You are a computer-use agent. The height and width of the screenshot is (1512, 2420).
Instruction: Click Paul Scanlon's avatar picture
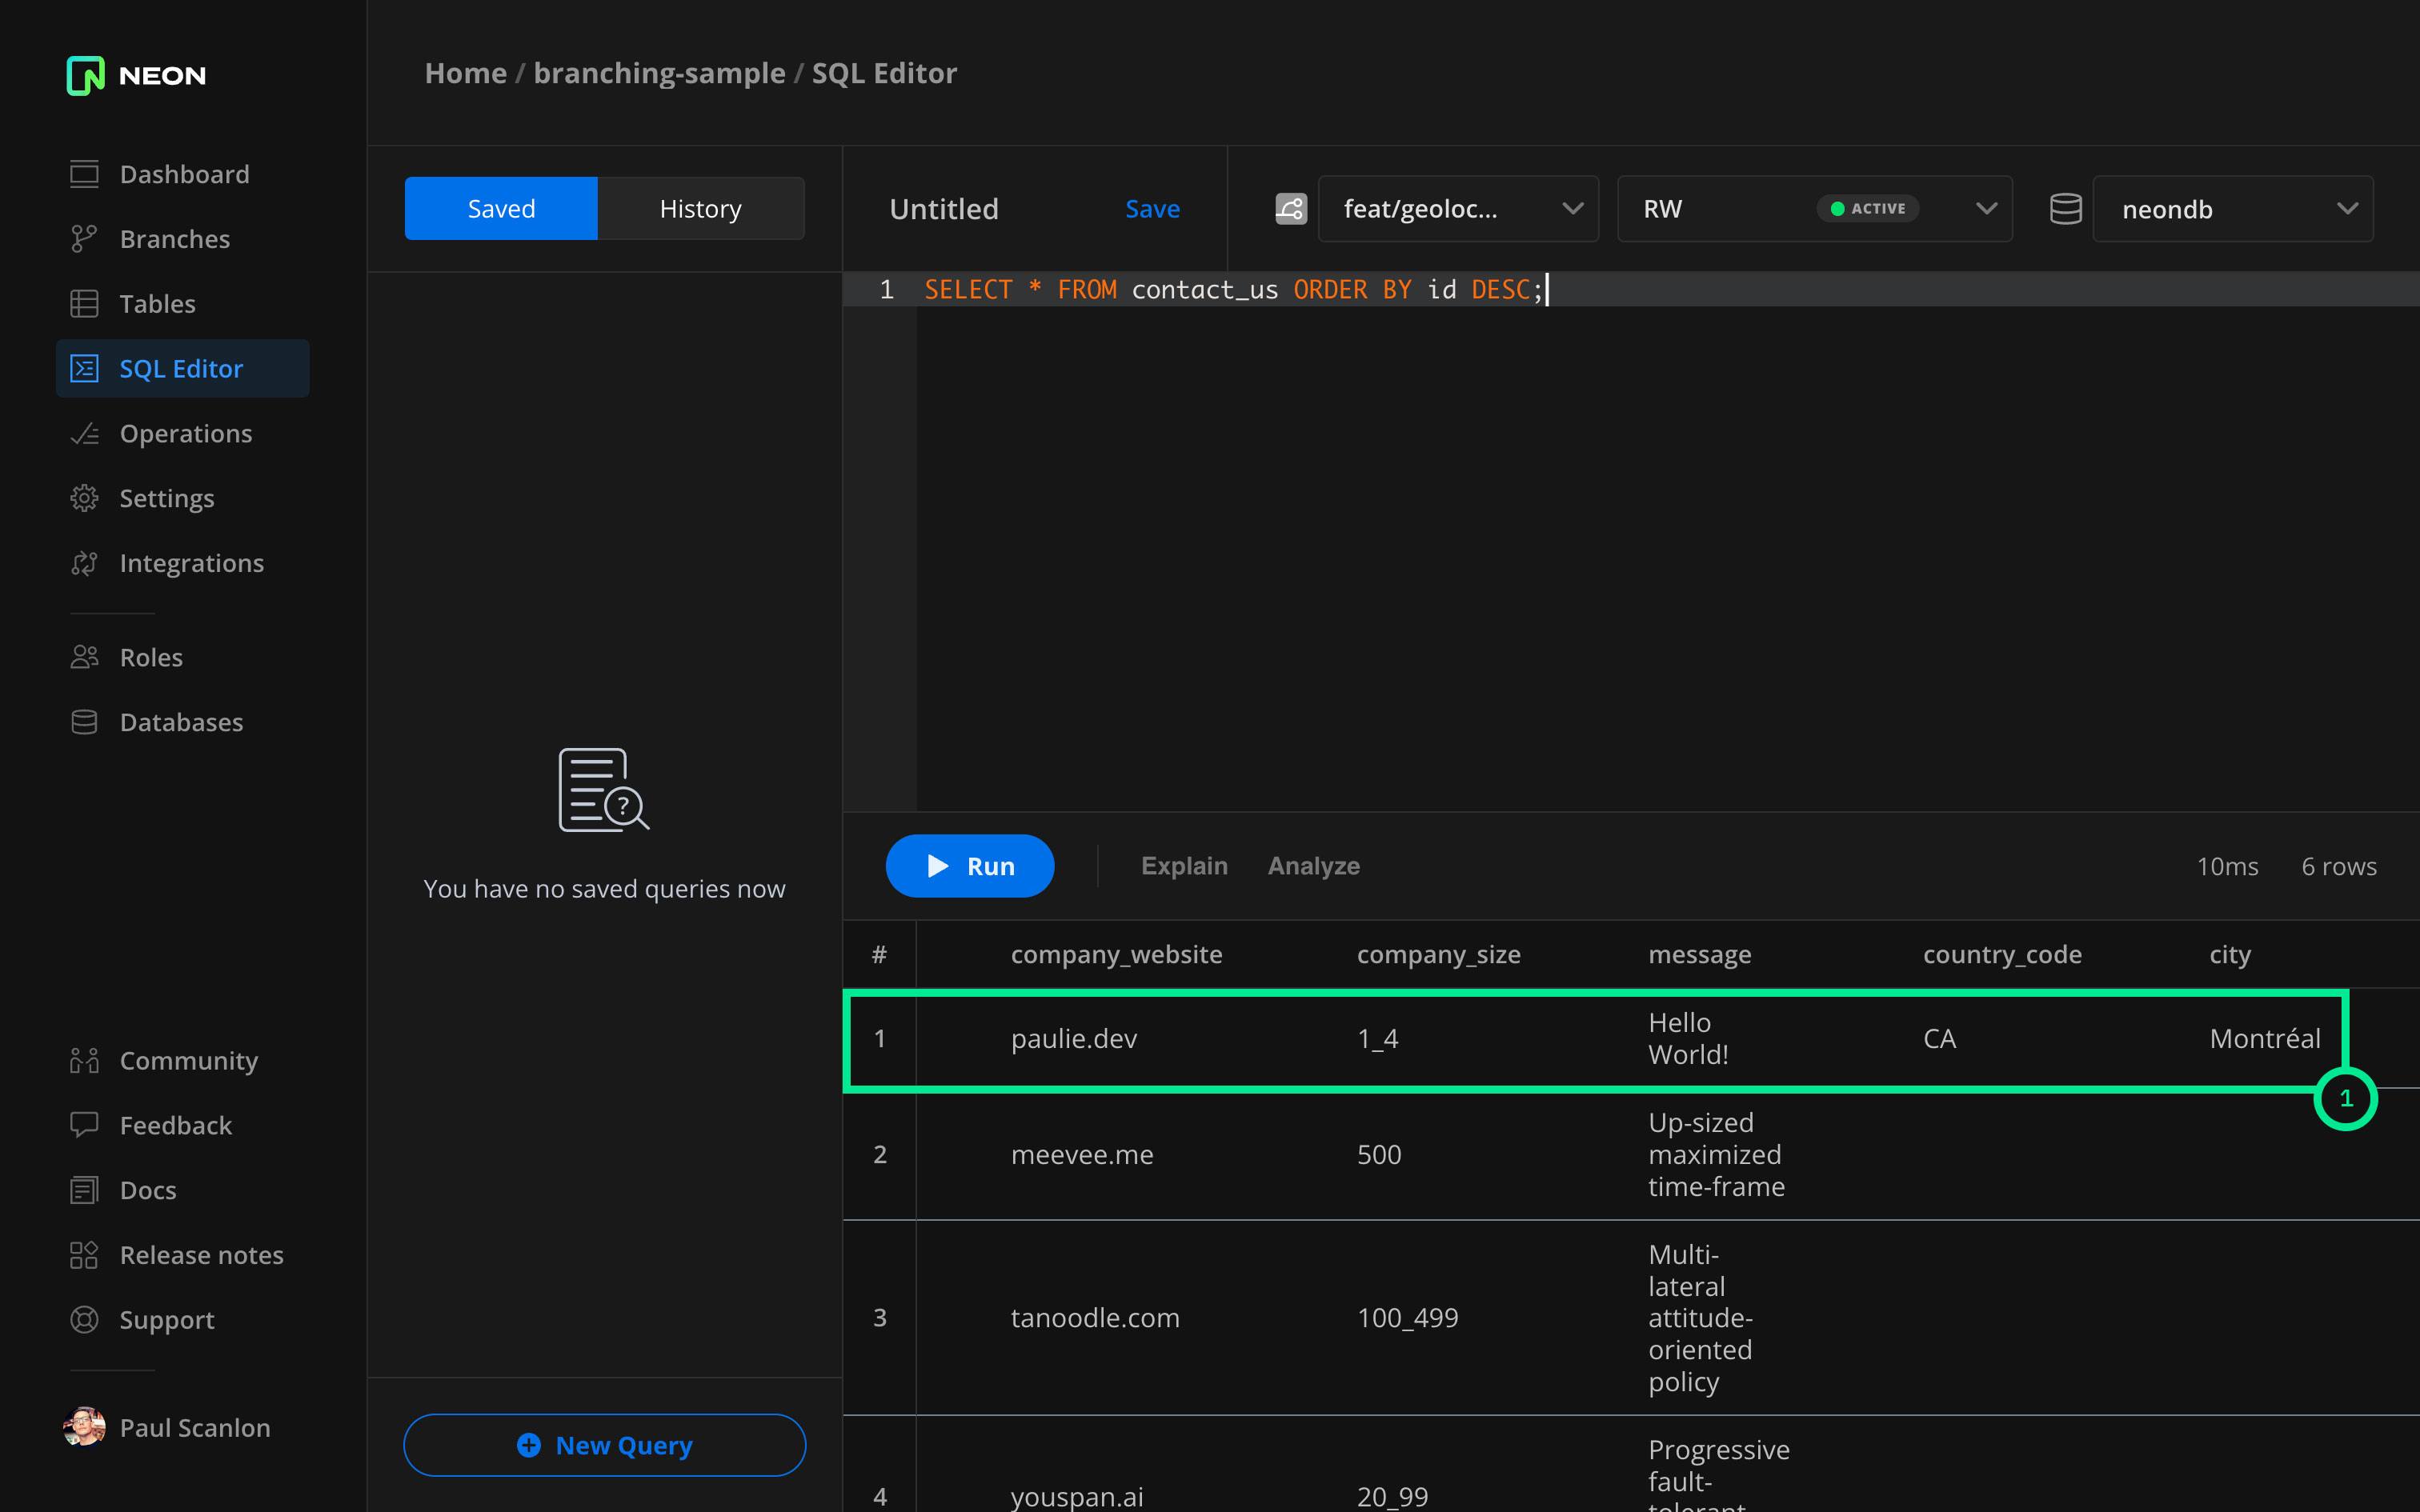point(84,1427)
